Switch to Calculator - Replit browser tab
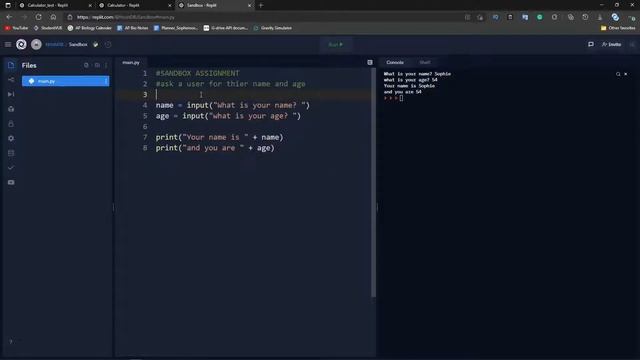The image size is (640, 360). (124, 5)
